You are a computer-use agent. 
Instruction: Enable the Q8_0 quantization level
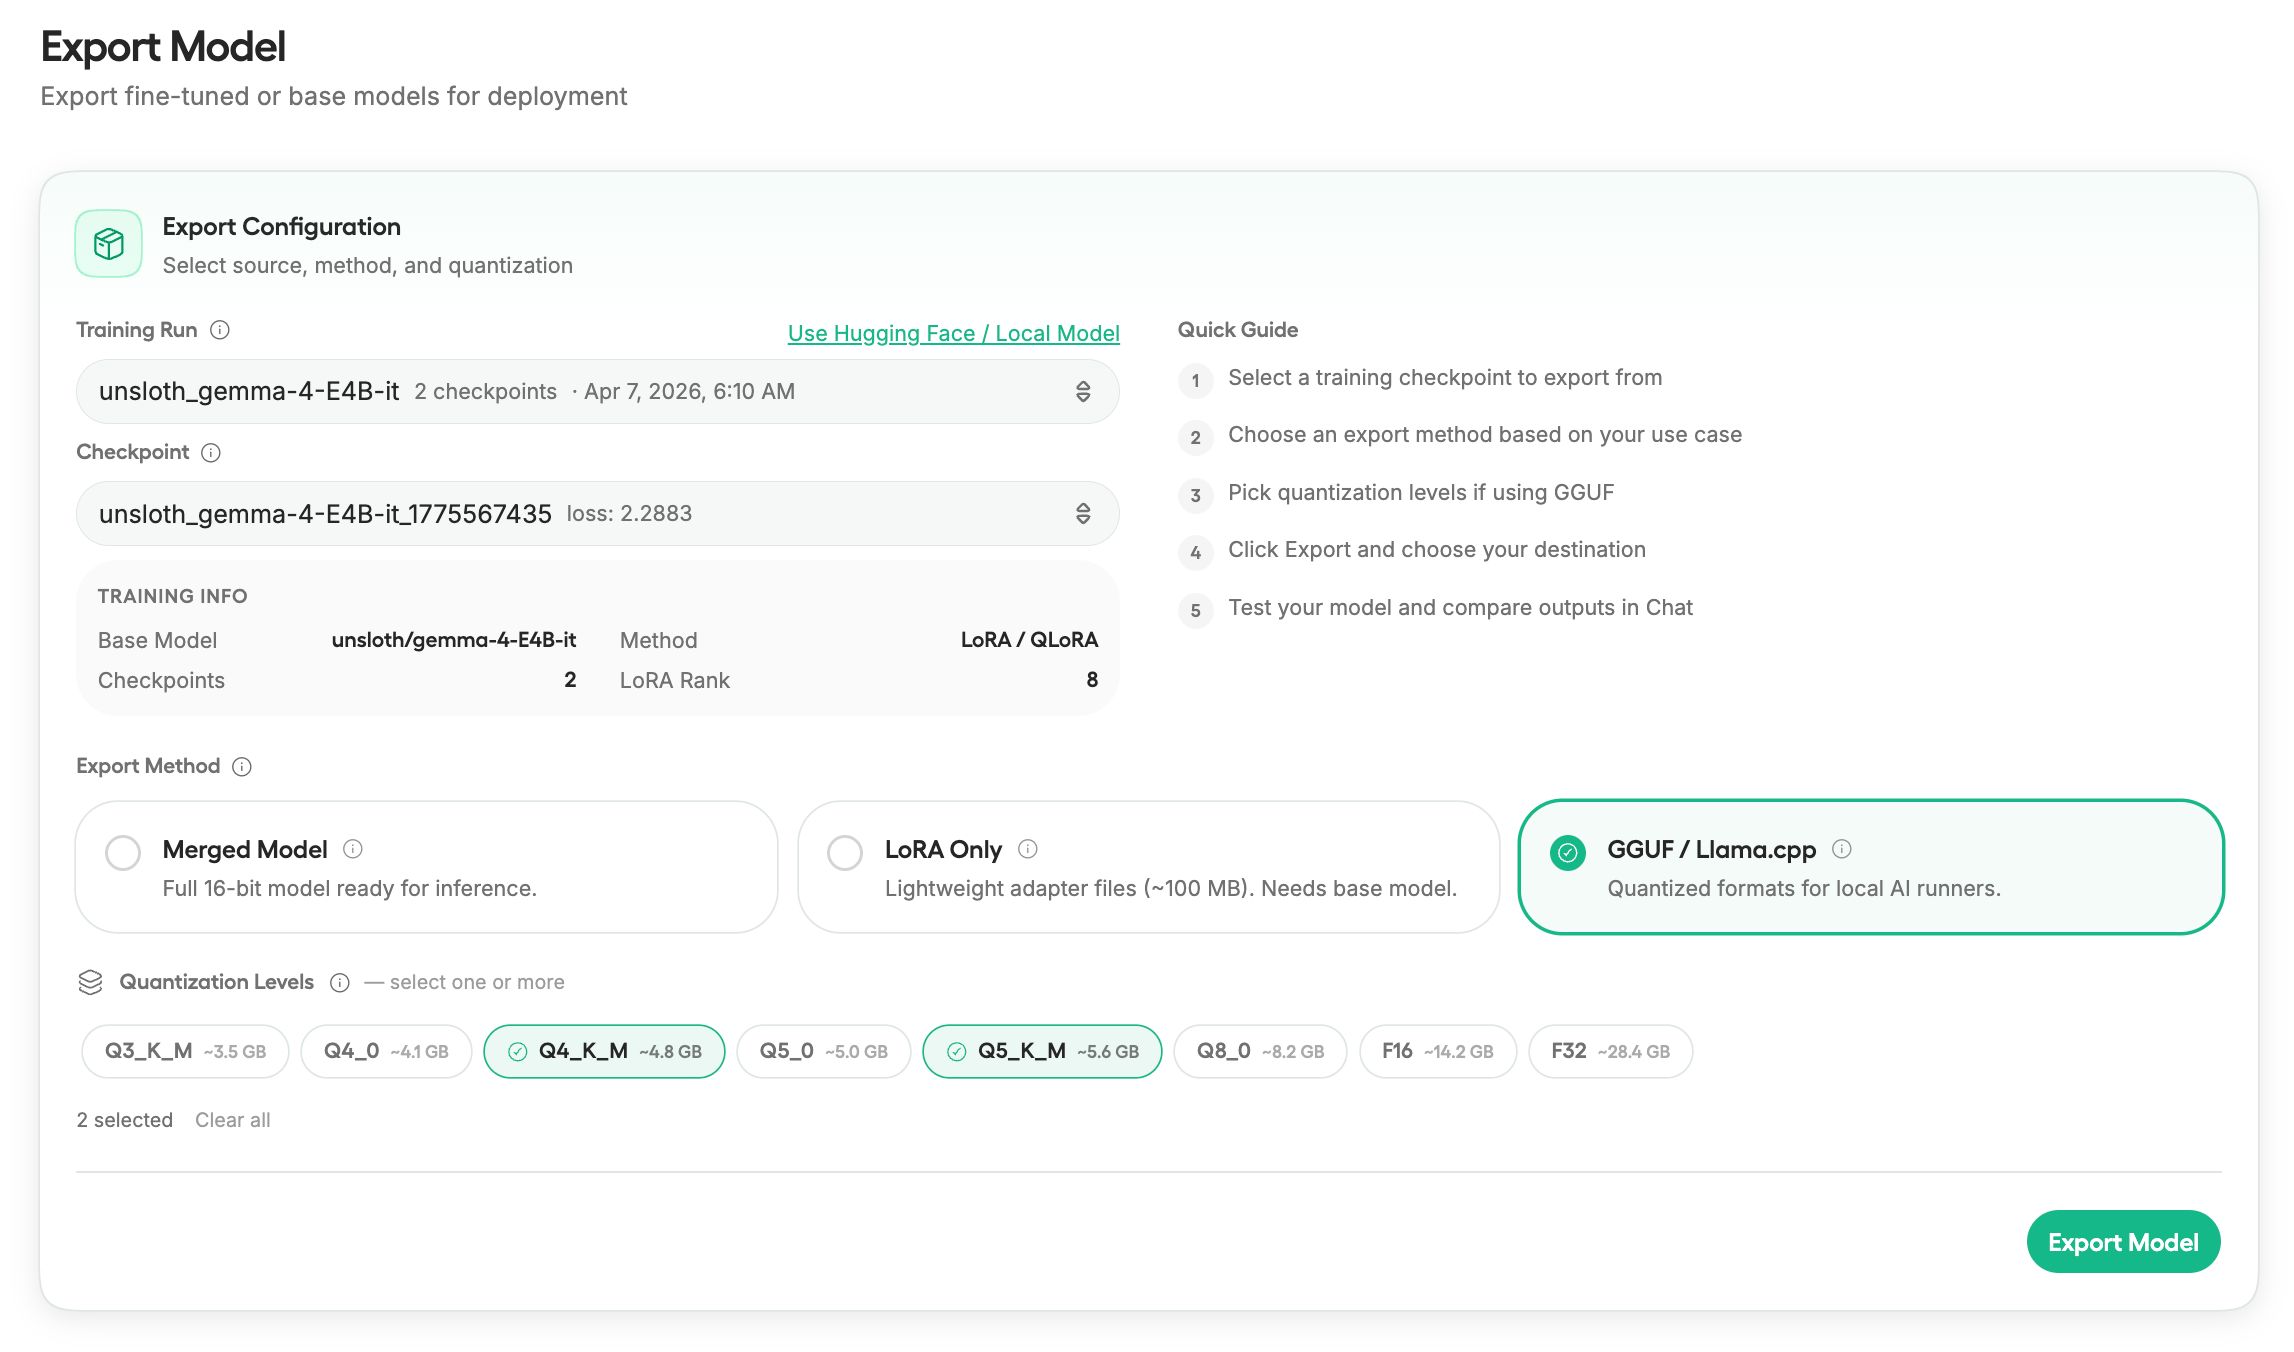point(1260,1052)
